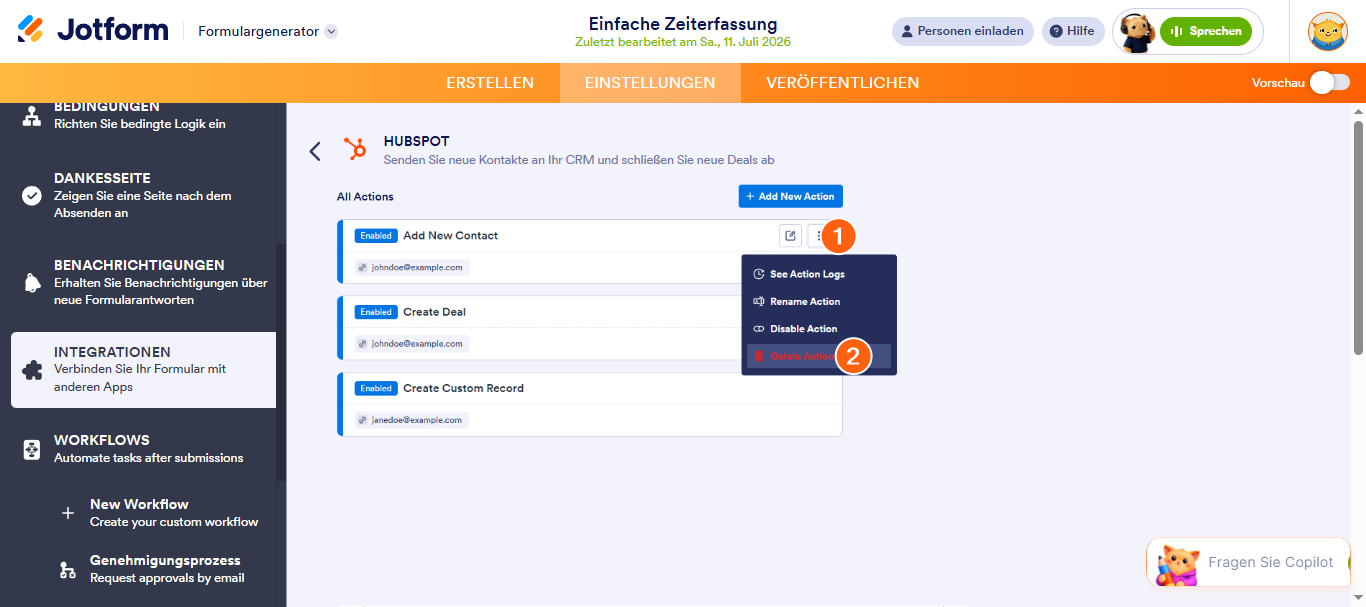Switch to the ERSTELLEN tab
The image size is (1366, 607).
pos(490,83)
